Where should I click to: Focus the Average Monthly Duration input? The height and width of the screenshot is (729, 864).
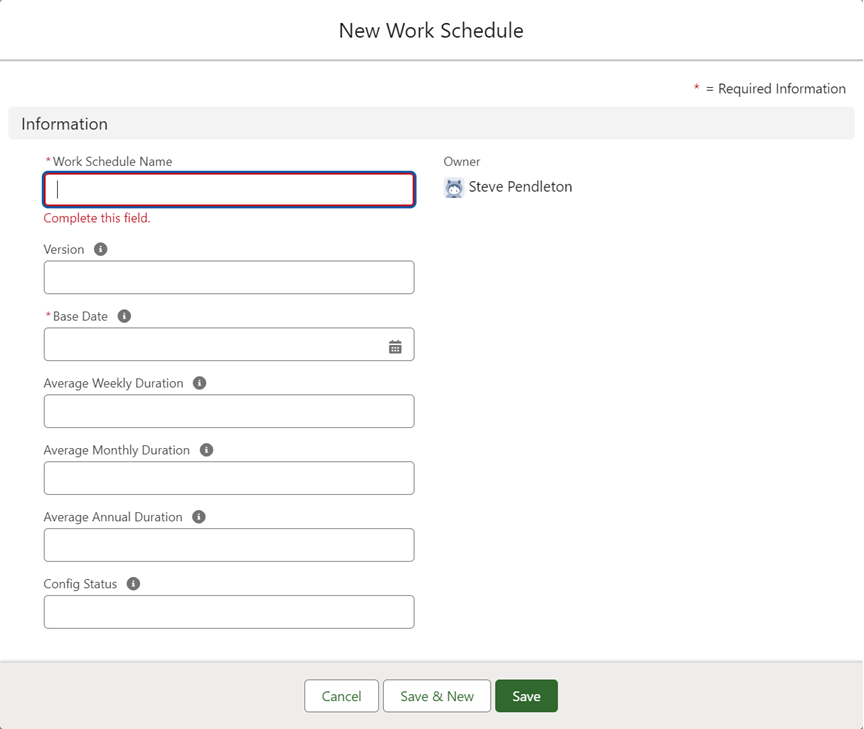pos(229,478)
